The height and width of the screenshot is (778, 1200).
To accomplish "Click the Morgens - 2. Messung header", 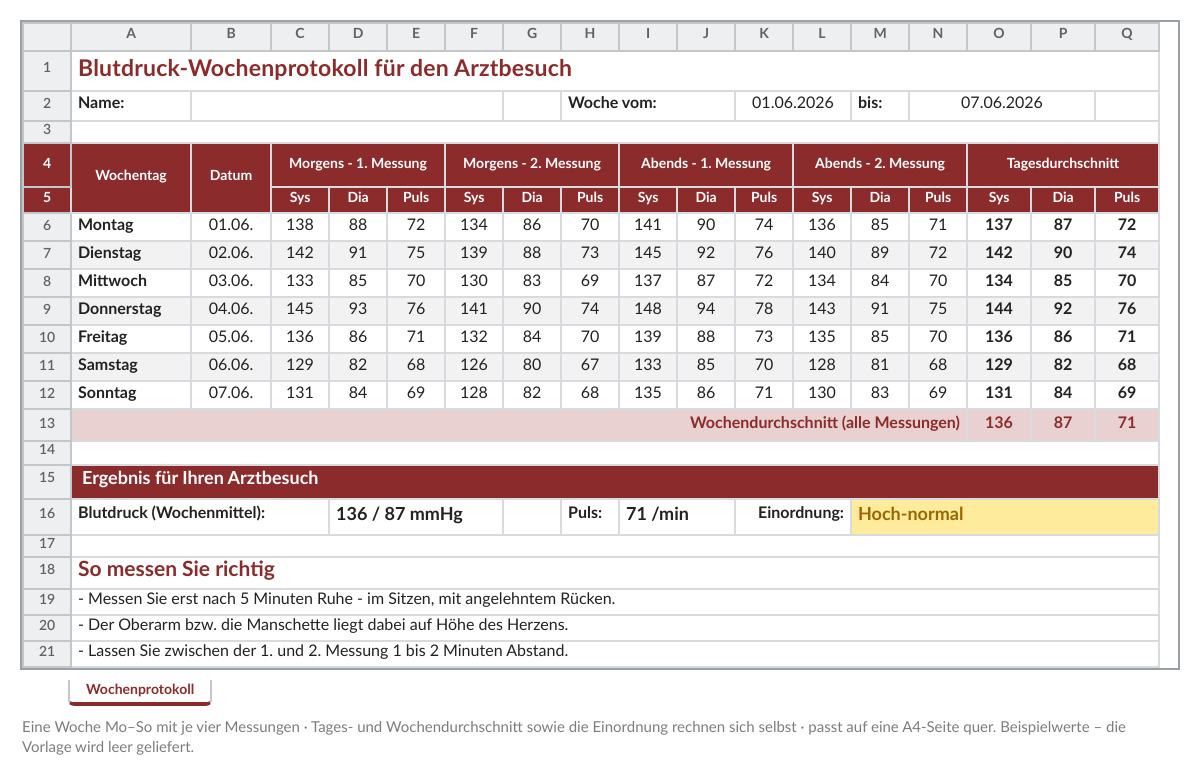I will (x=532, y=163).
